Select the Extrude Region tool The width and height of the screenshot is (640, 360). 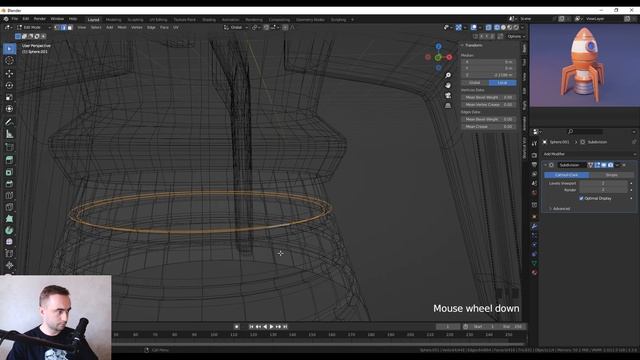[x=9, y=160]
